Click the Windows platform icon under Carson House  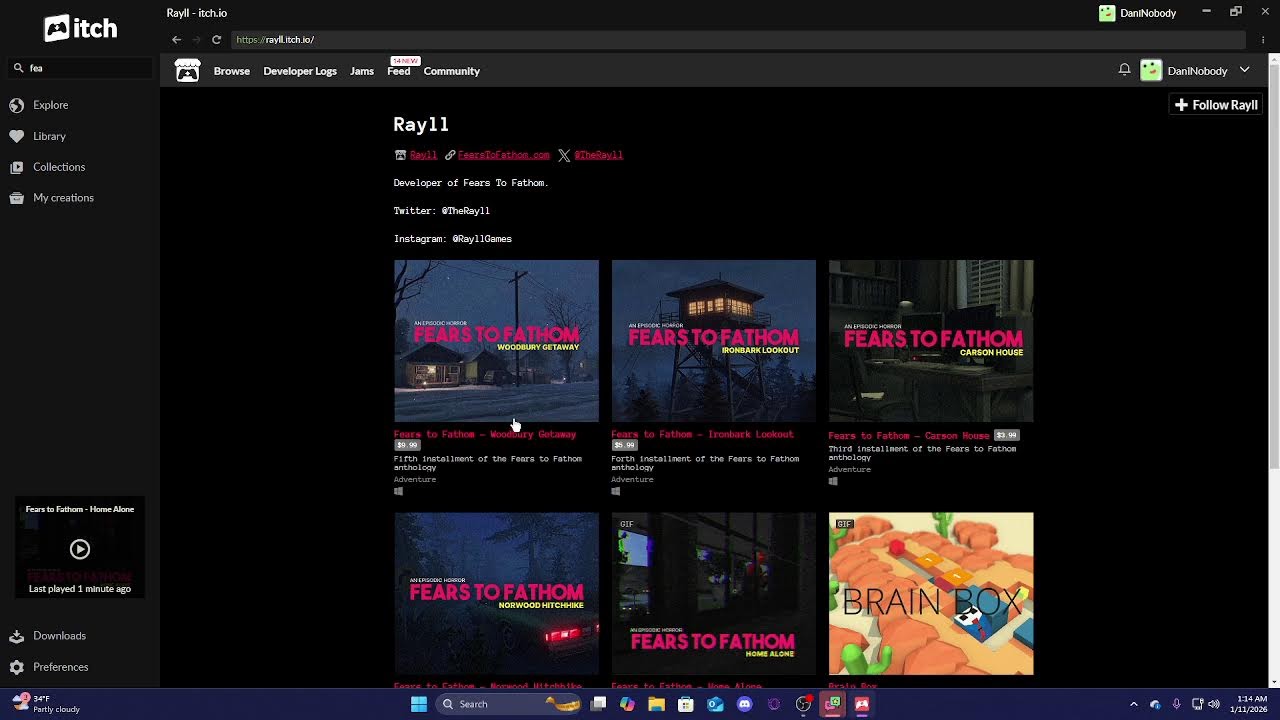coord(833,481)
